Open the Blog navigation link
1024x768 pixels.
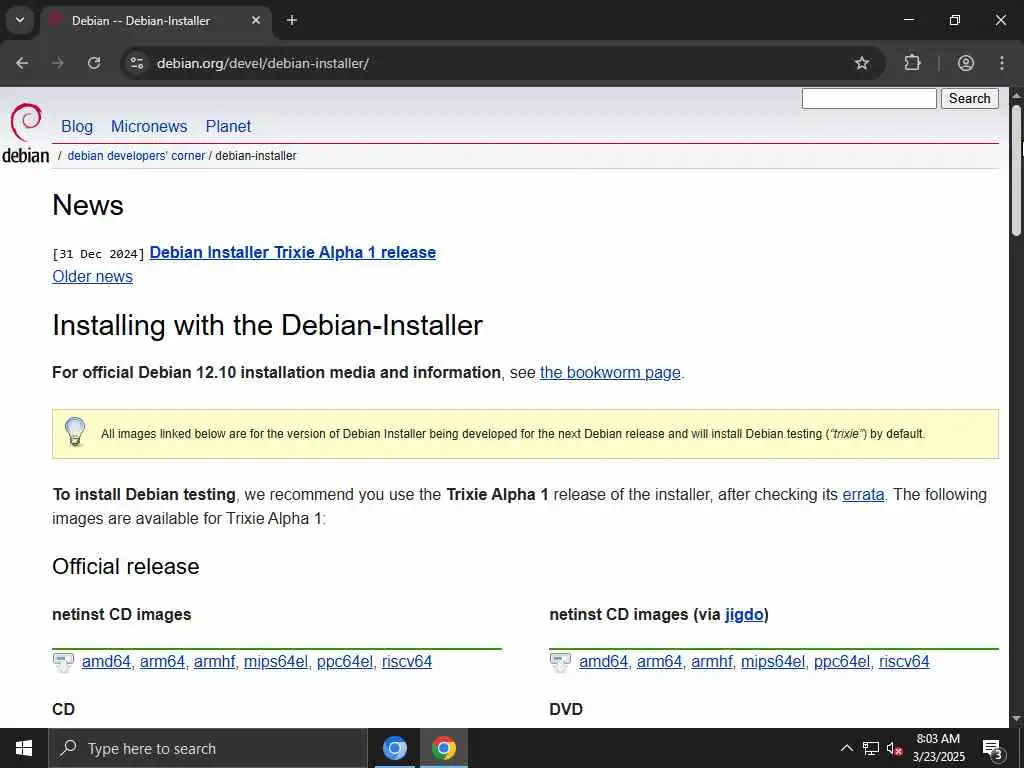tap(77, 127)
